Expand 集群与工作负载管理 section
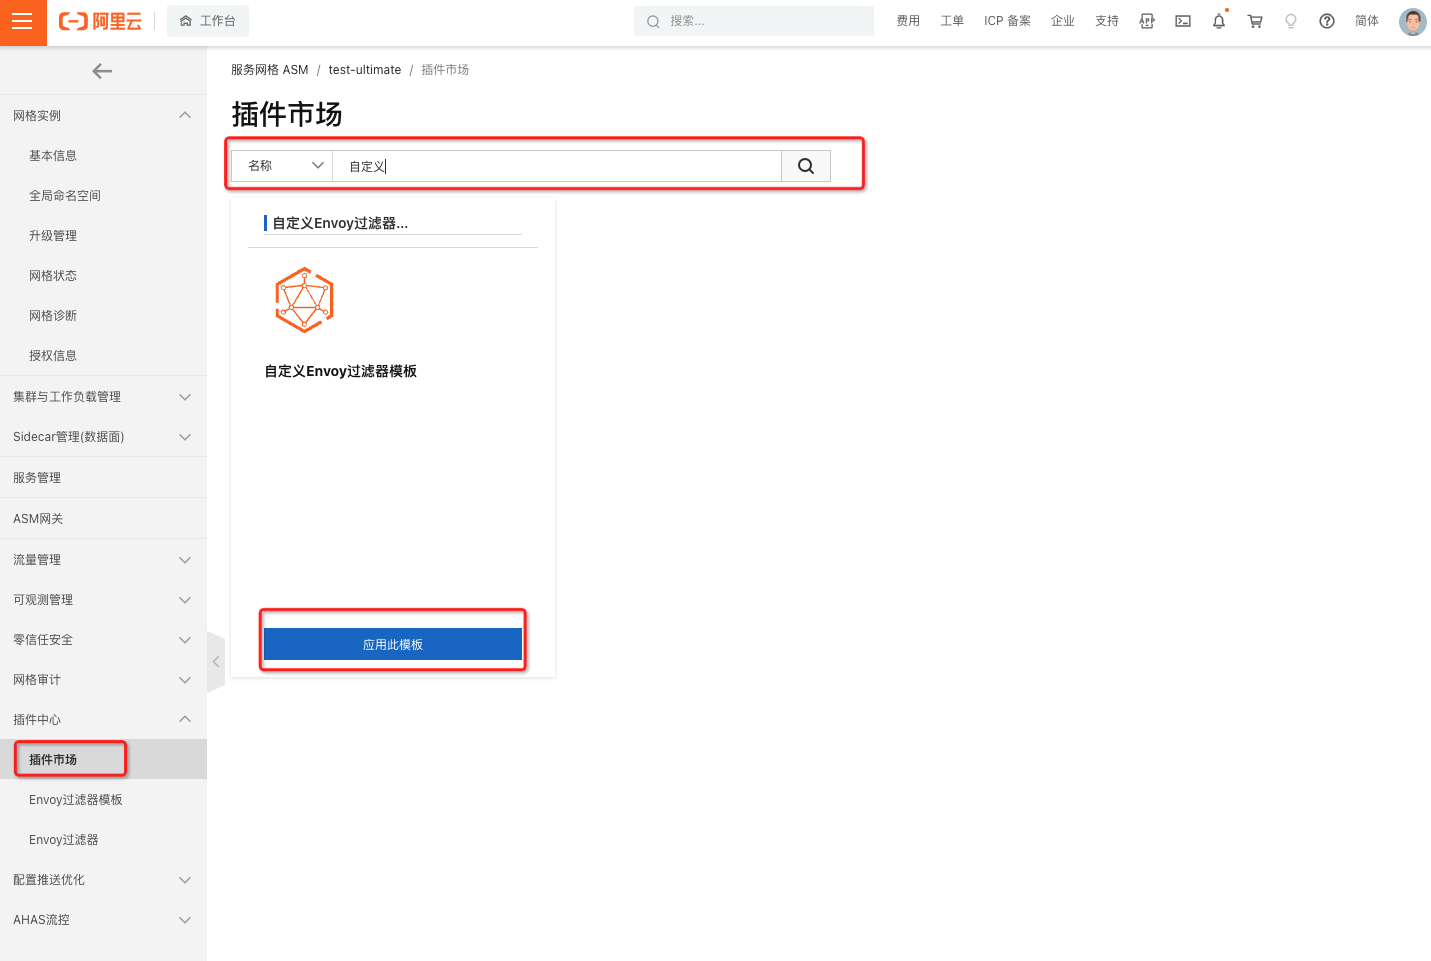 (103, 397)
